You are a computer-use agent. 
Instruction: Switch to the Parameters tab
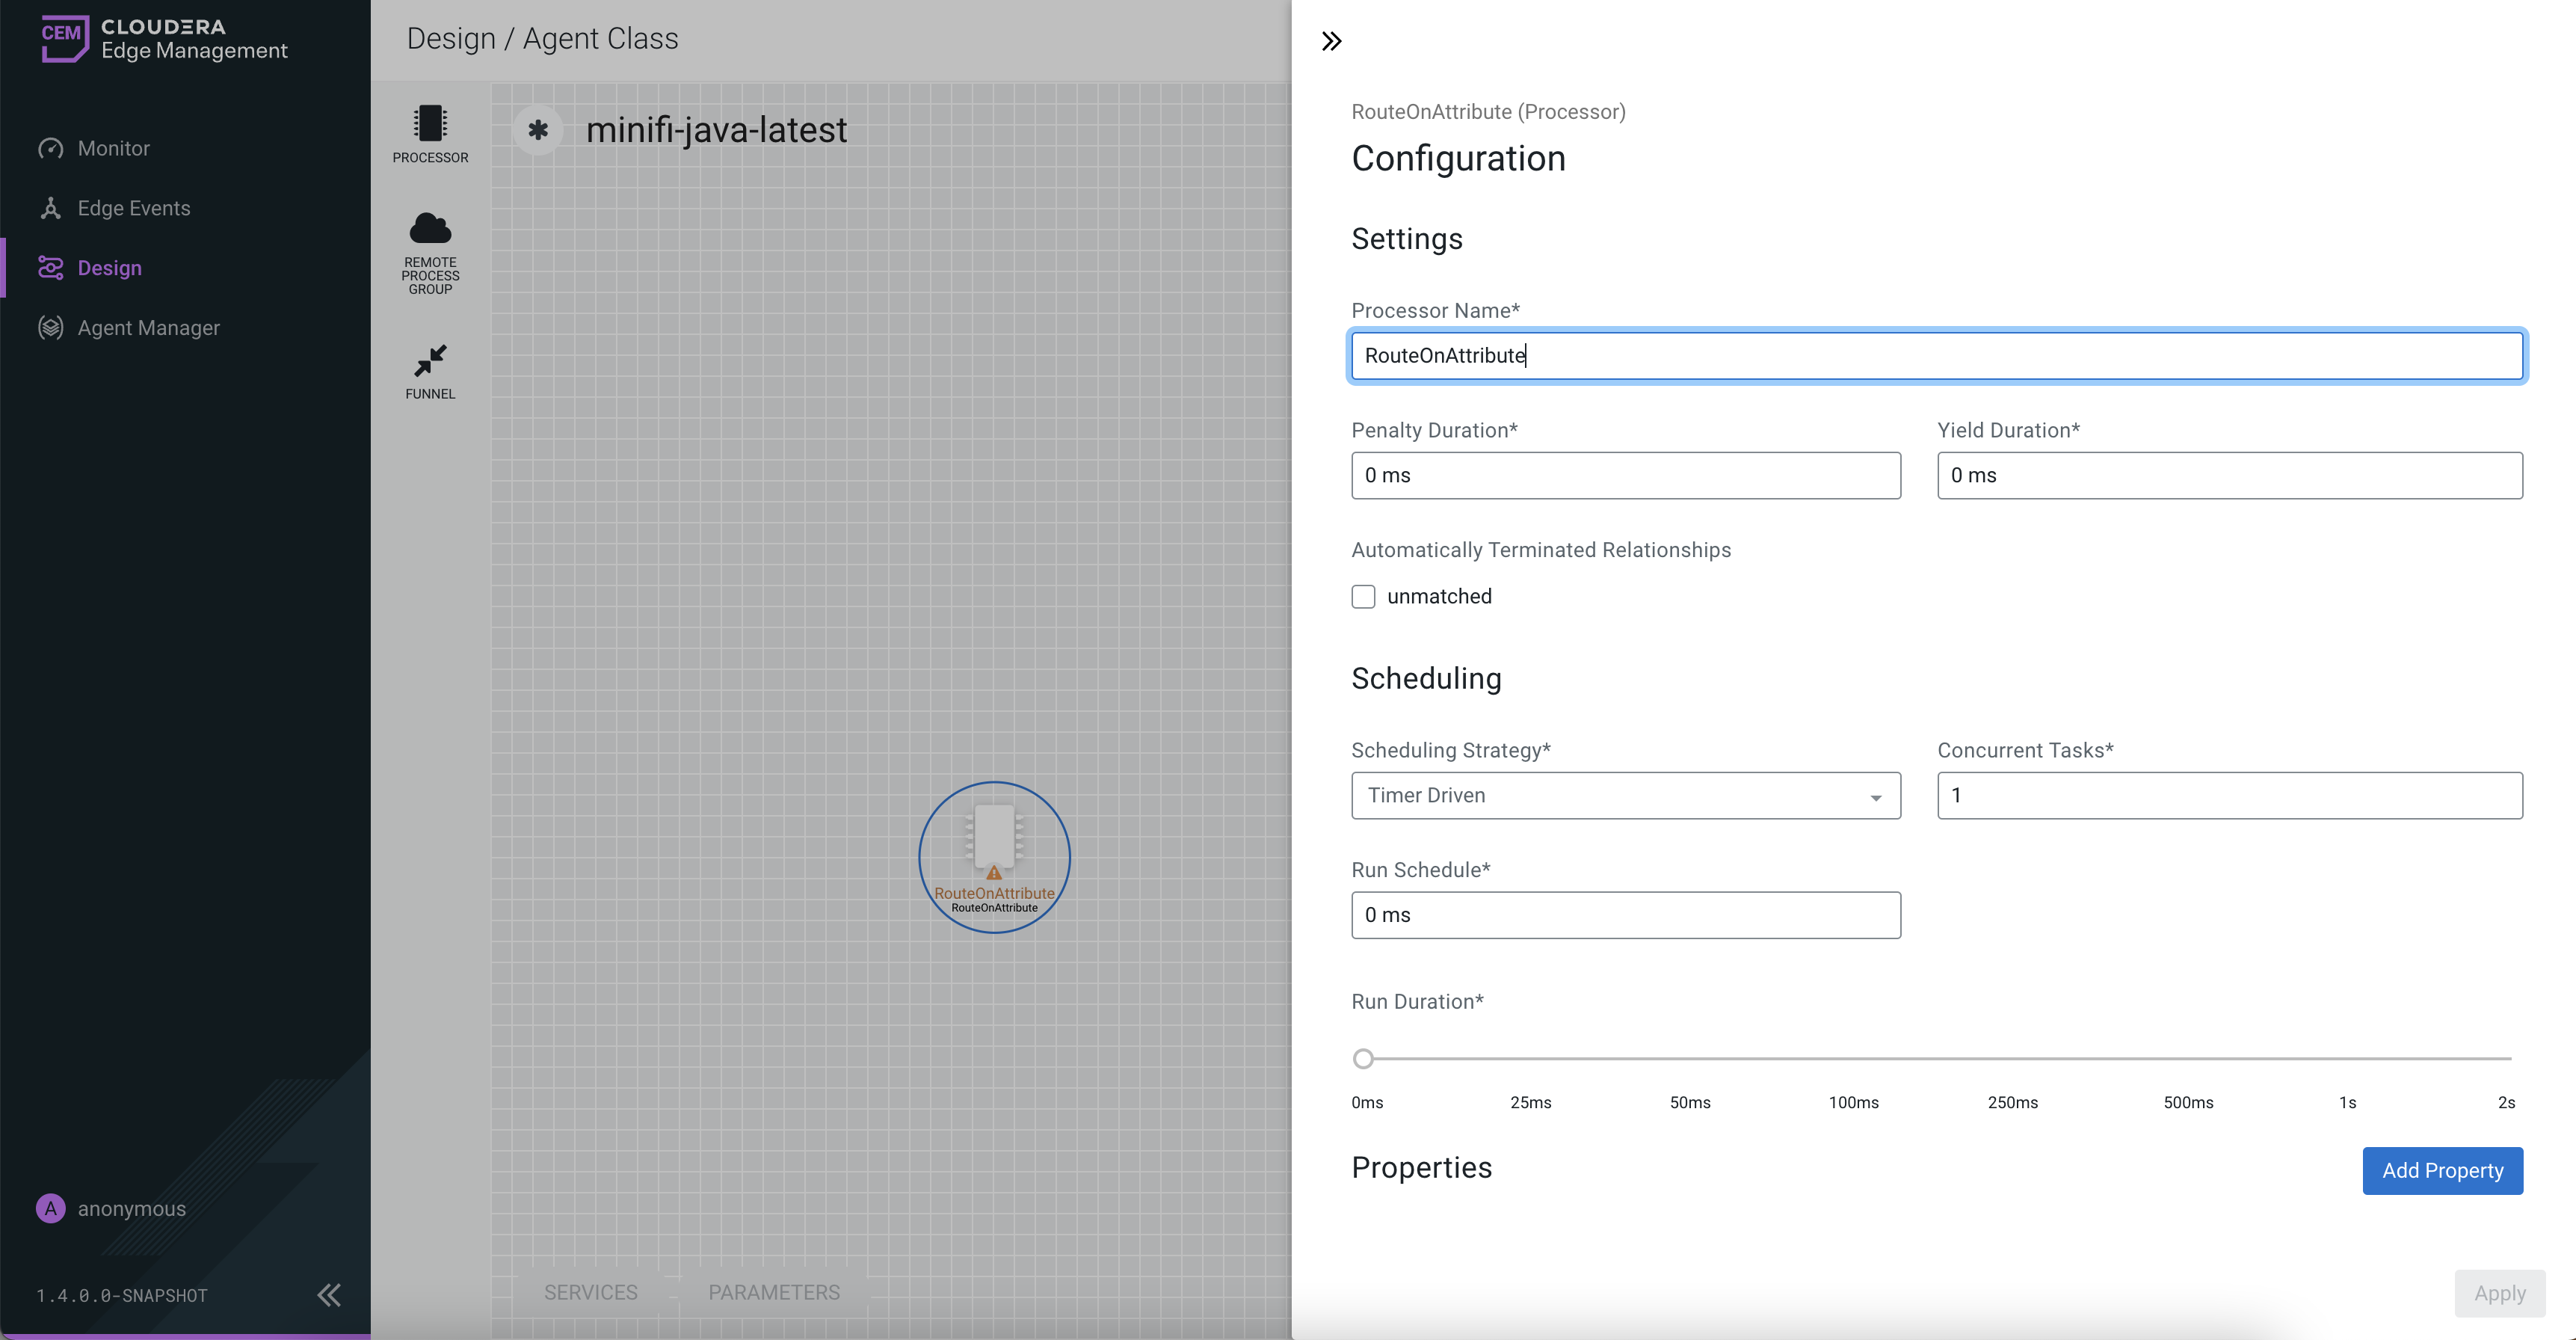tap(774, 1292)
